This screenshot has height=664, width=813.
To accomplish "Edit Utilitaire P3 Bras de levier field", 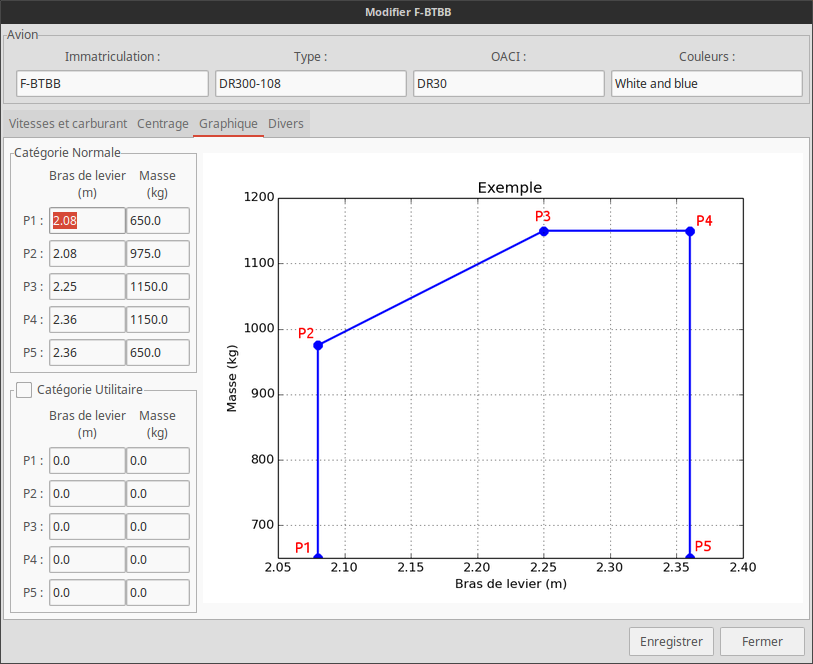I will point(87,527).
